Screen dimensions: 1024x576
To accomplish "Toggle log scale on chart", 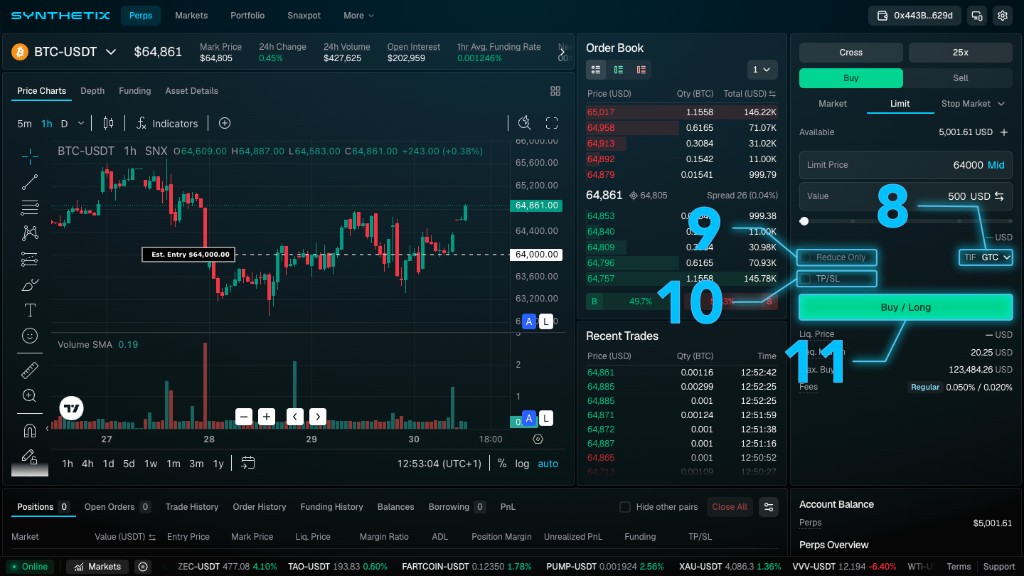I will coord(522,463).
